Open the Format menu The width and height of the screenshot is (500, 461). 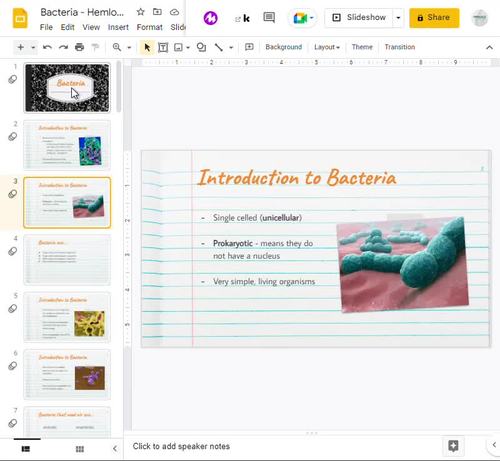coord(149,27)
